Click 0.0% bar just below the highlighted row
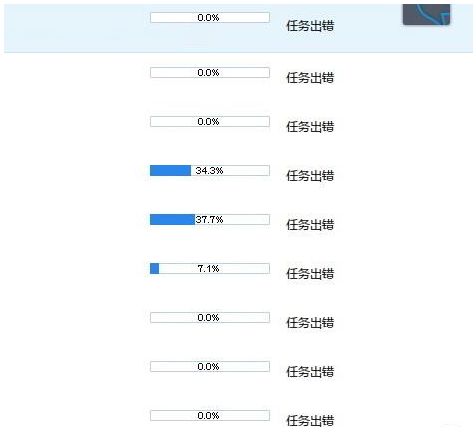 pyautogui.click(x=210, y=72)
